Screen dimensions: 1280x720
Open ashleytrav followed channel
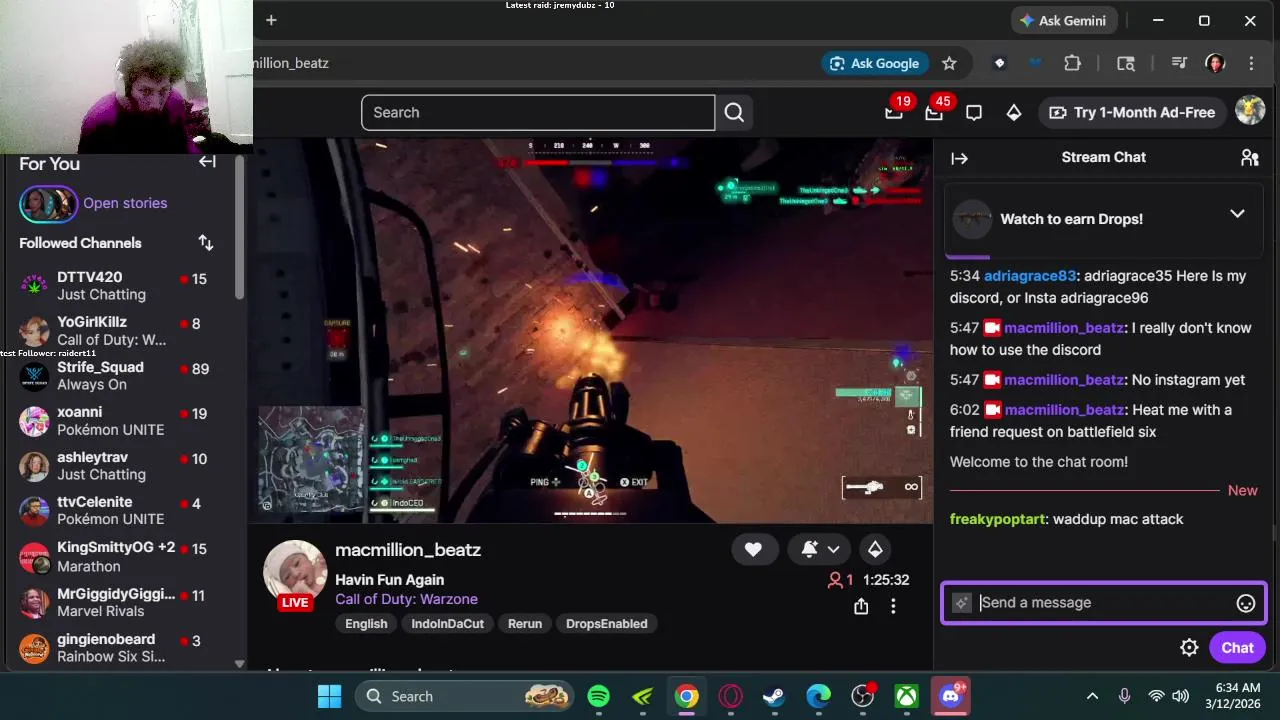(x=118, y=465)
